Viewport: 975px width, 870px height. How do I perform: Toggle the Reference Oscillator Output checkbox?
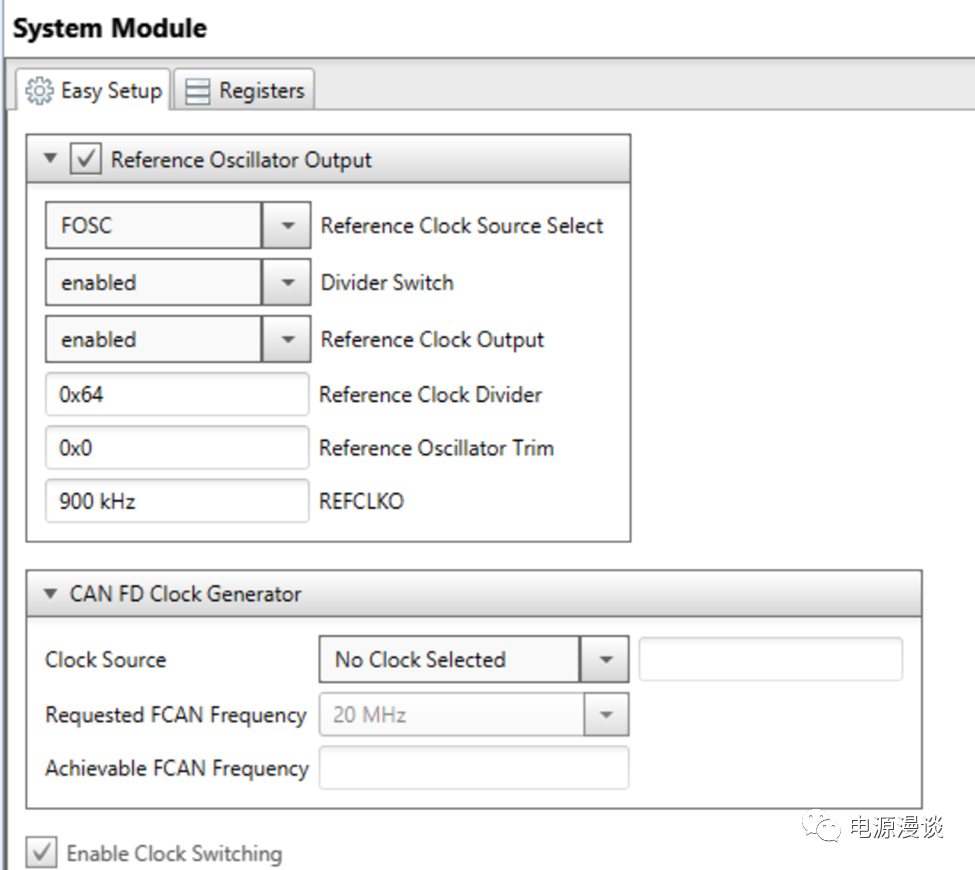pyautogui.click(x=86, y=160)
